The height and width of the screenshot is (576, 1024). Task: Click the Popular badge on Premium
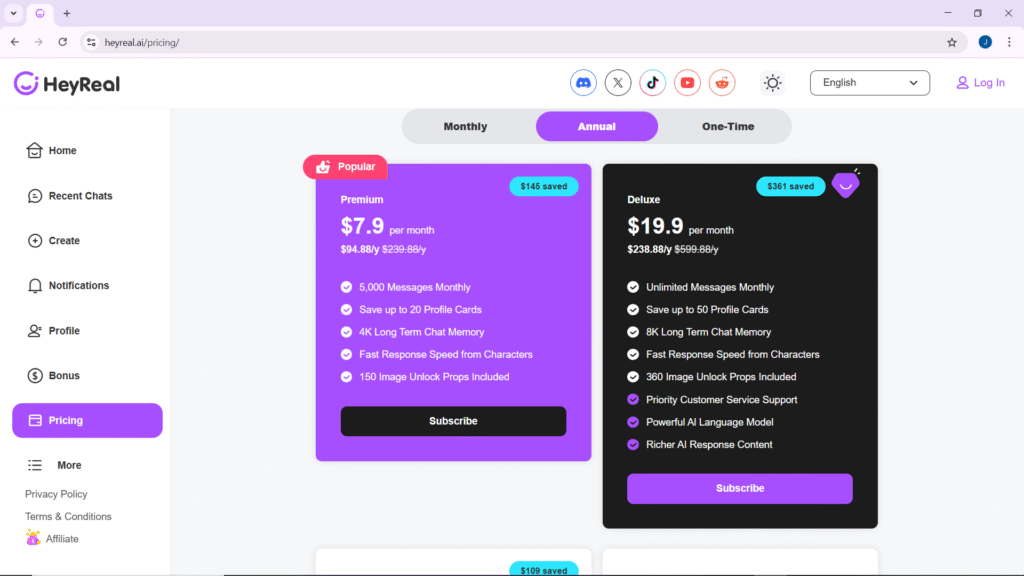[x=345, y=167]
